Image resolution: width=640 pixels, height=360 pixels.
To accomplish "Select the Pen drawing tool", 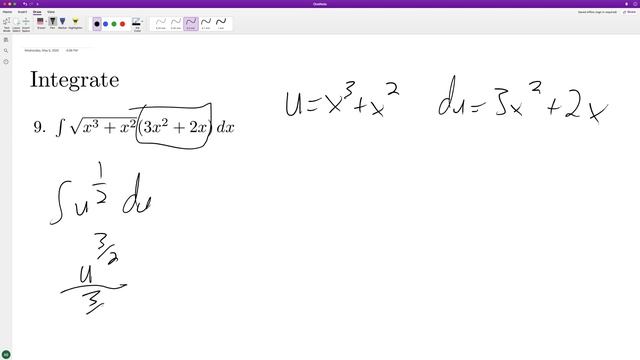I will (x=53, y=23).
